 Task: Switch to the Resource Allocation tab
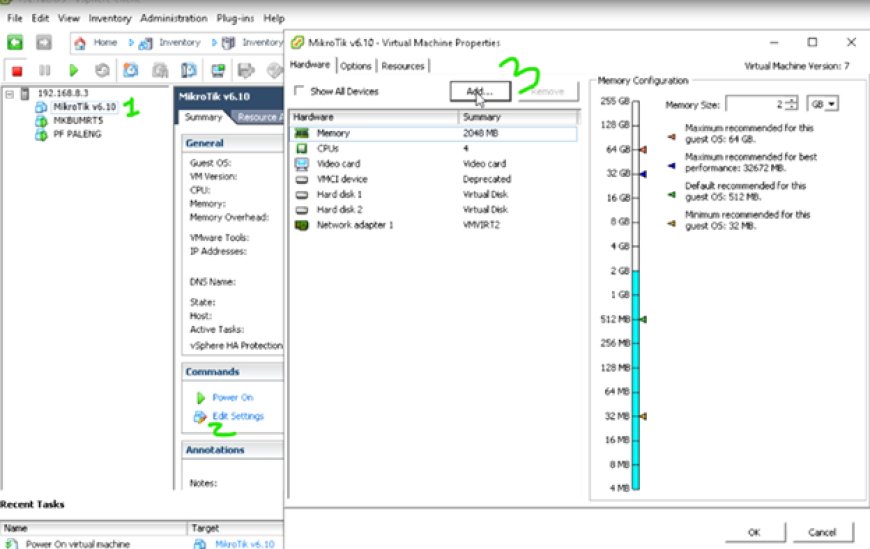259,117
